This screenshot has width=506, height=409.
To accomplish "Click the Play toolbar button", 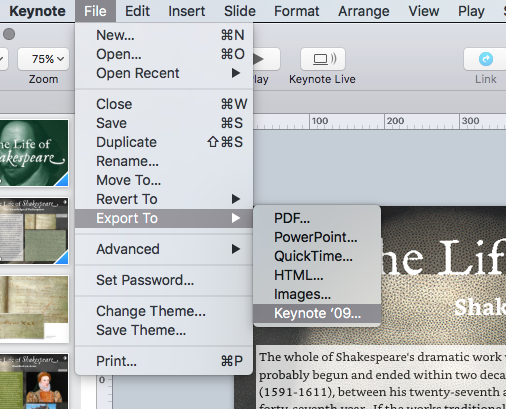I will click(266, 59).
